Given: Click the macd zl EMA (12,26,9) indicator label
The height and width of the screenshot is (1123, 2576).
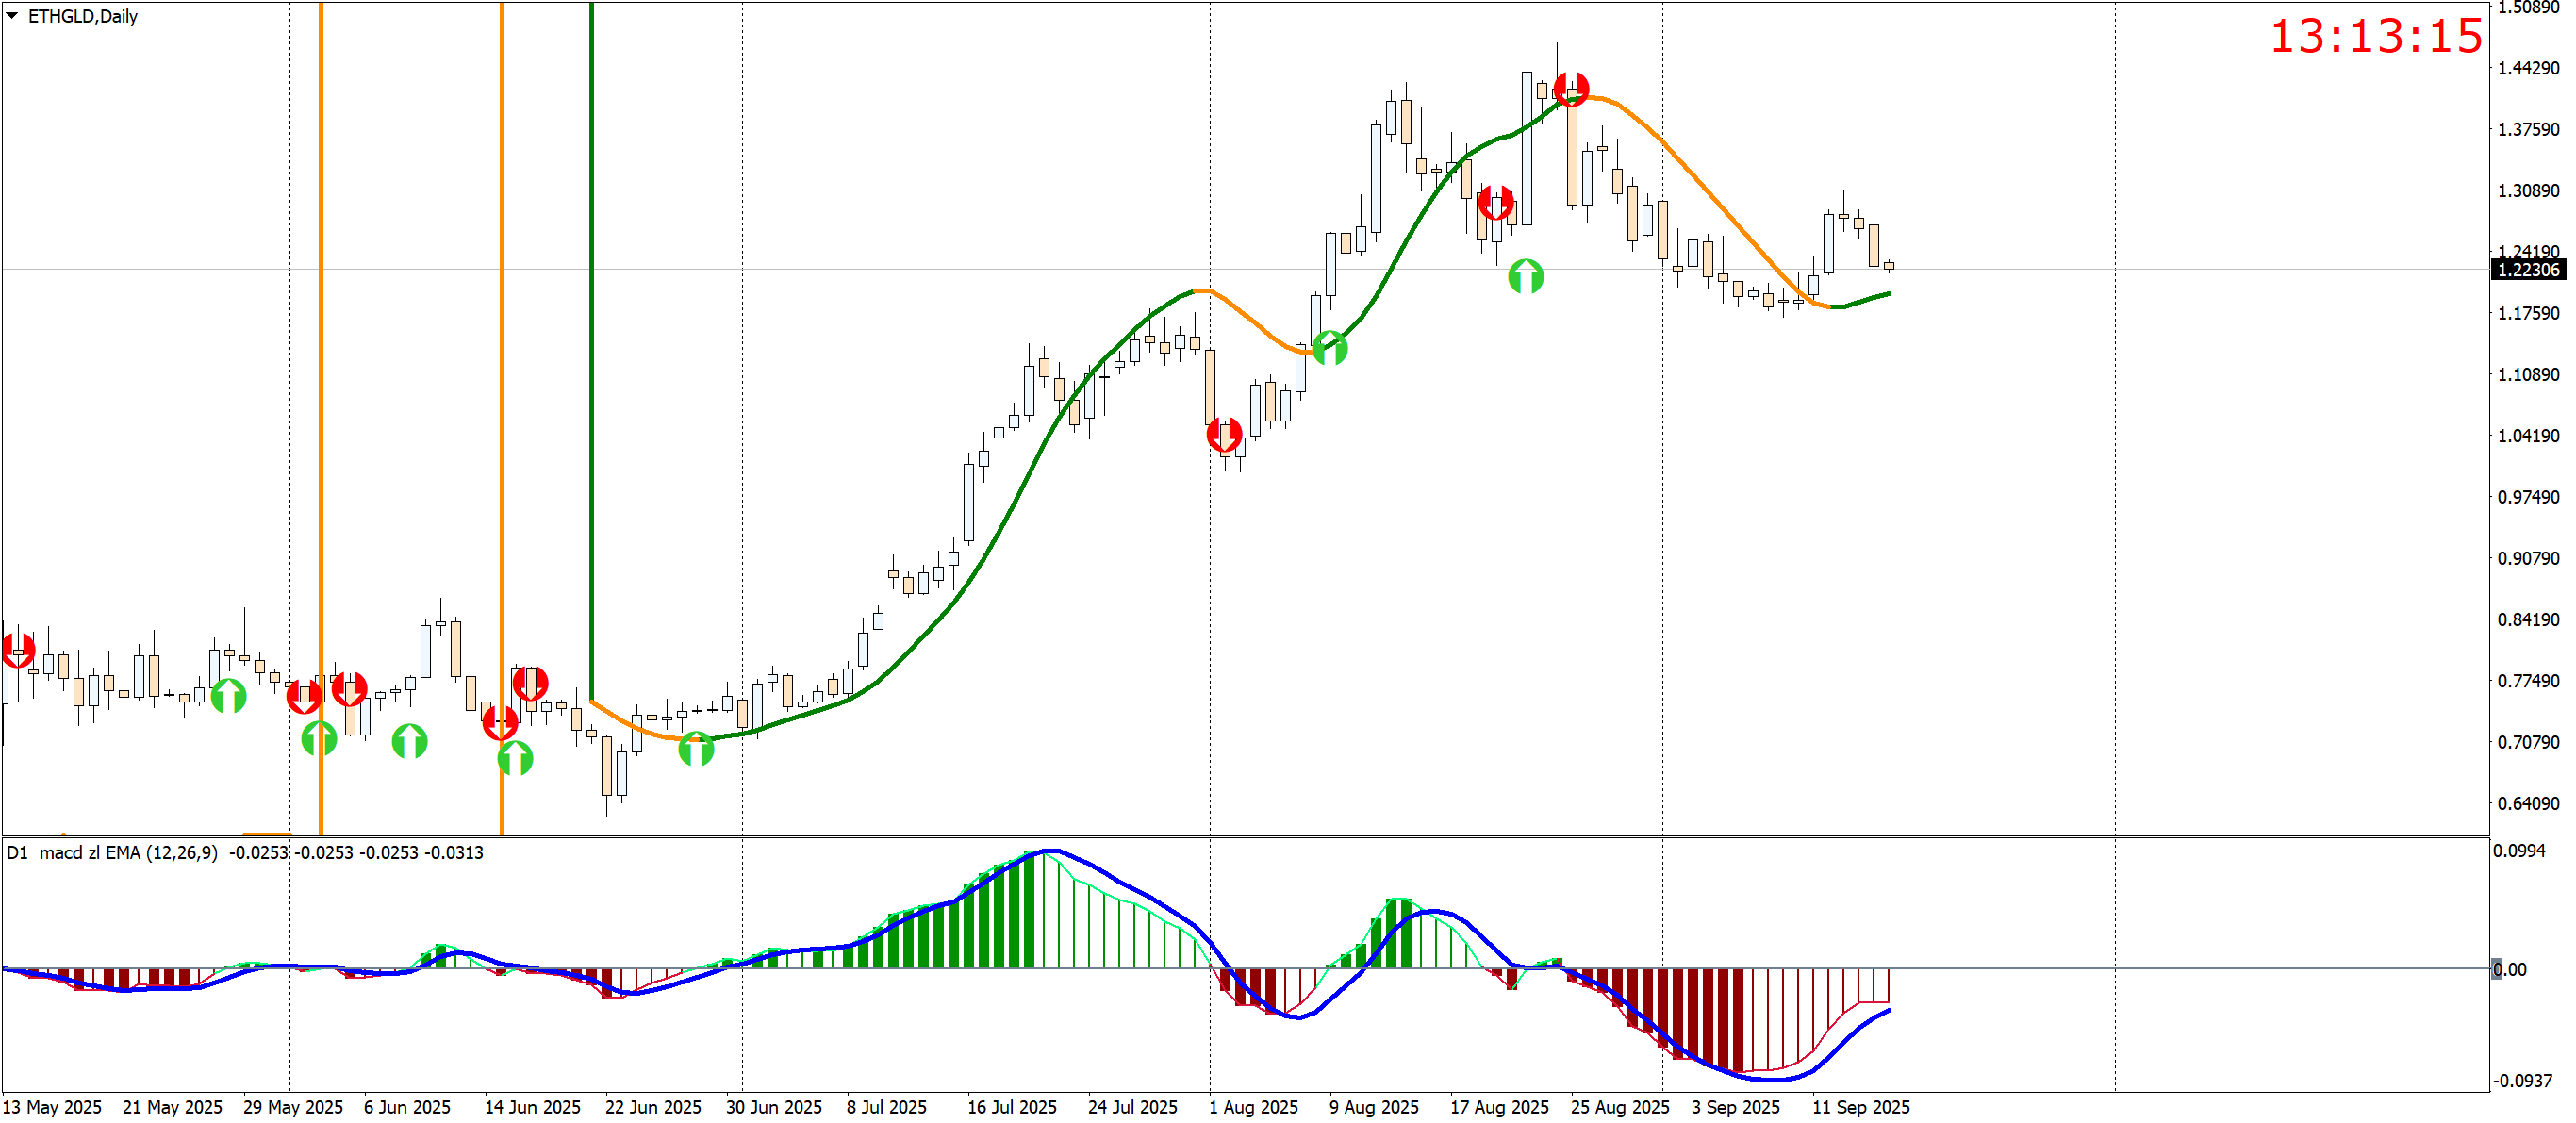Looking at the screenshot, I should point(128,853).
